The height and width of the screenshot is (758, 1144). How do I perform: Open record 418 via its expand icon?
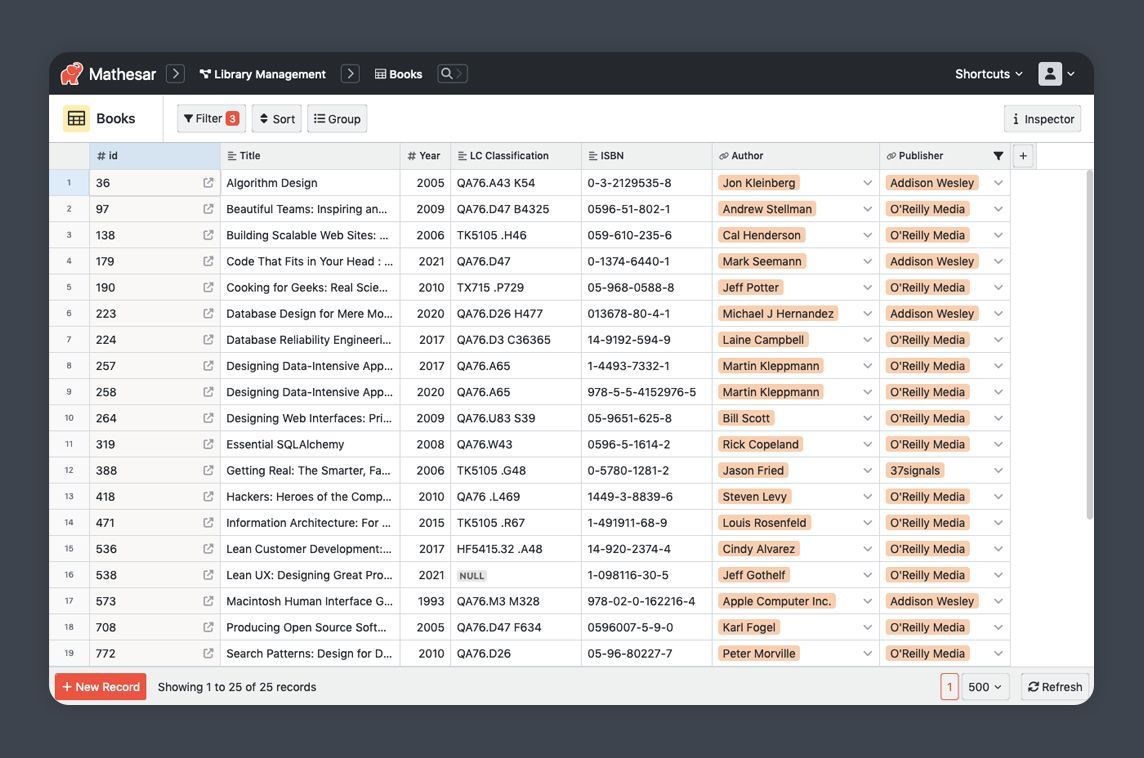coord(209,497)
